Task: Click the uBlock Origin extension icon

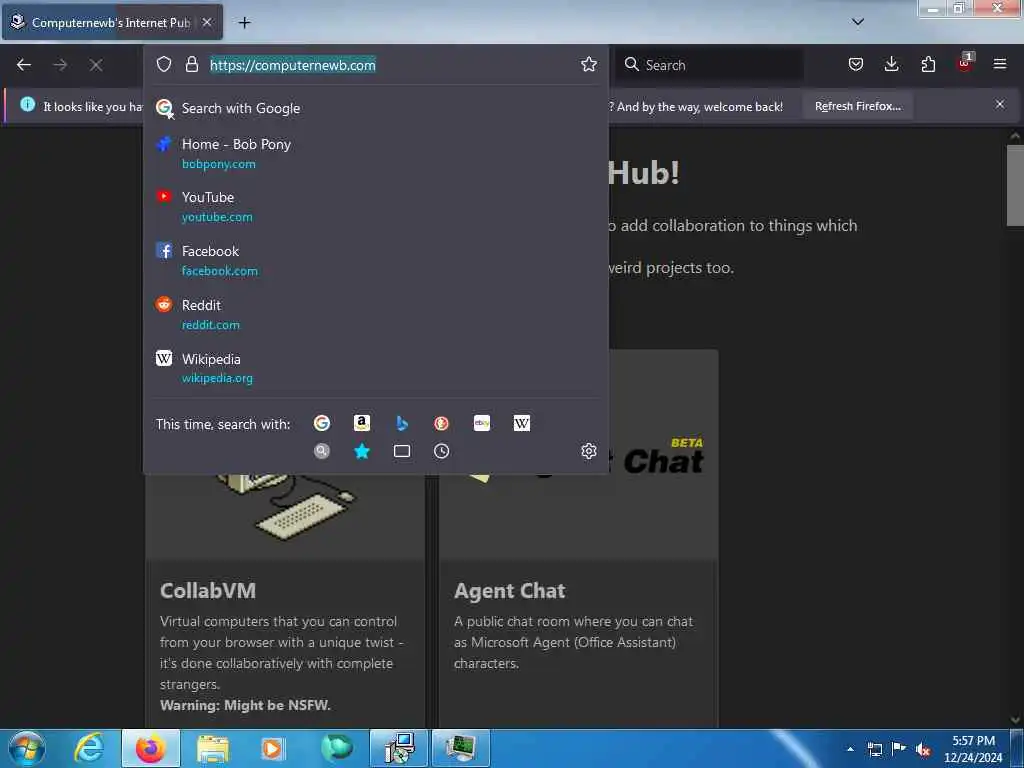Action: [964, 63]
